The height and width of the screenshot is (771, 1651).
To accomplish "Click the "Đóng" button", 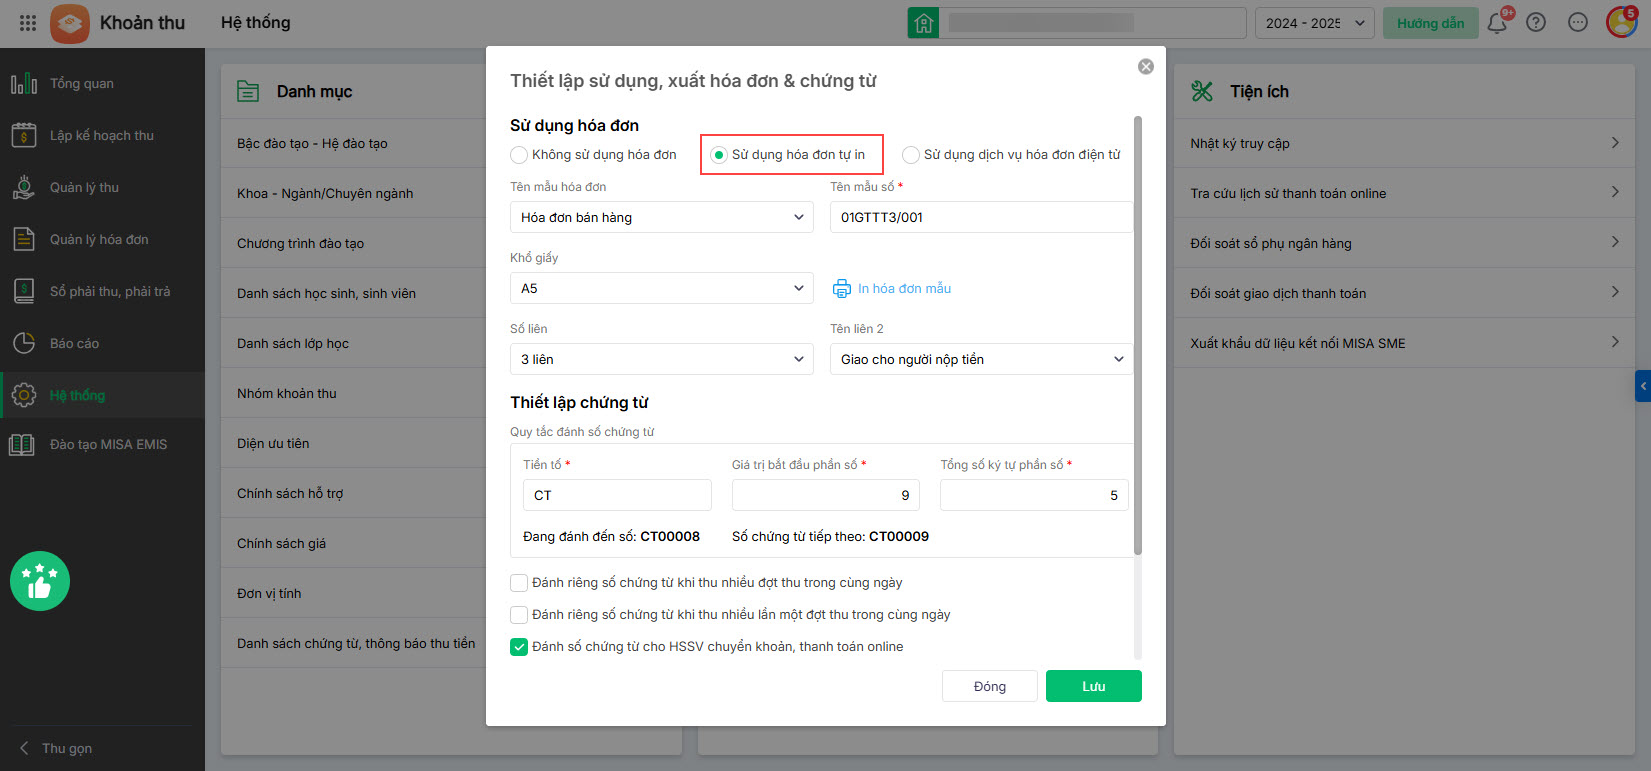I will pos(989,686).
